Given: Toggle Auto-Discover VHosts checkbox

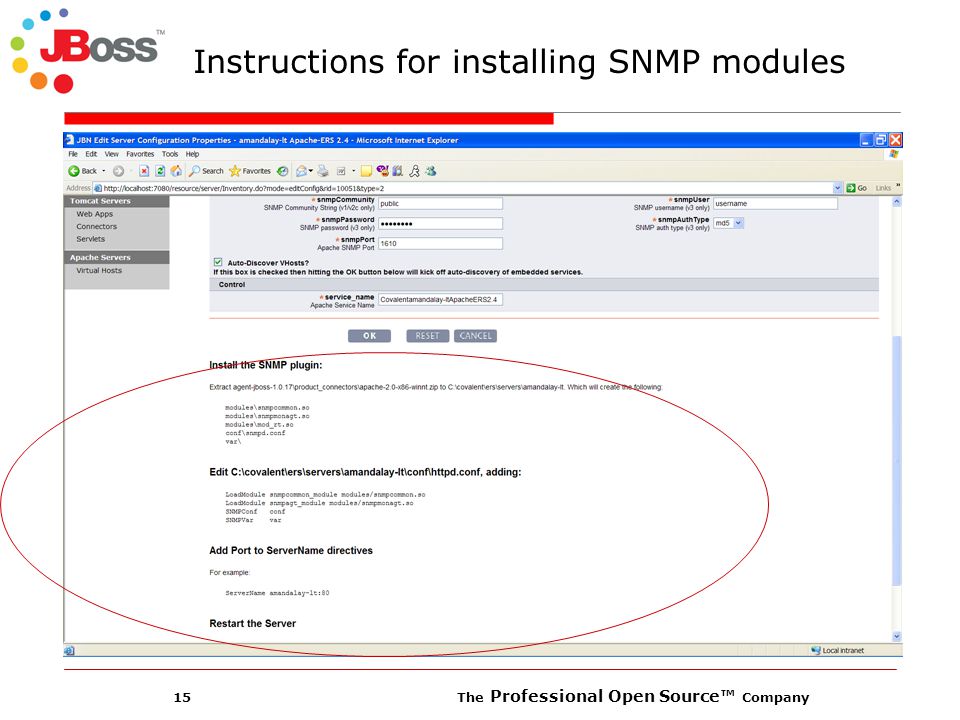Looking at the screenshot, I should pos(218,262).
